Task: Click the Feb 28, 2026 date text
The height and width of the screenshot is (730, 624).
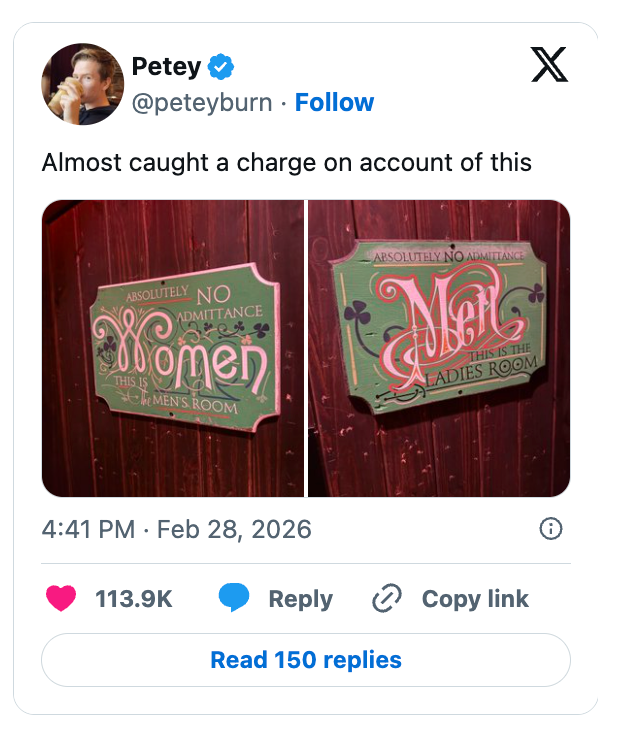Action: coord(234,529)
